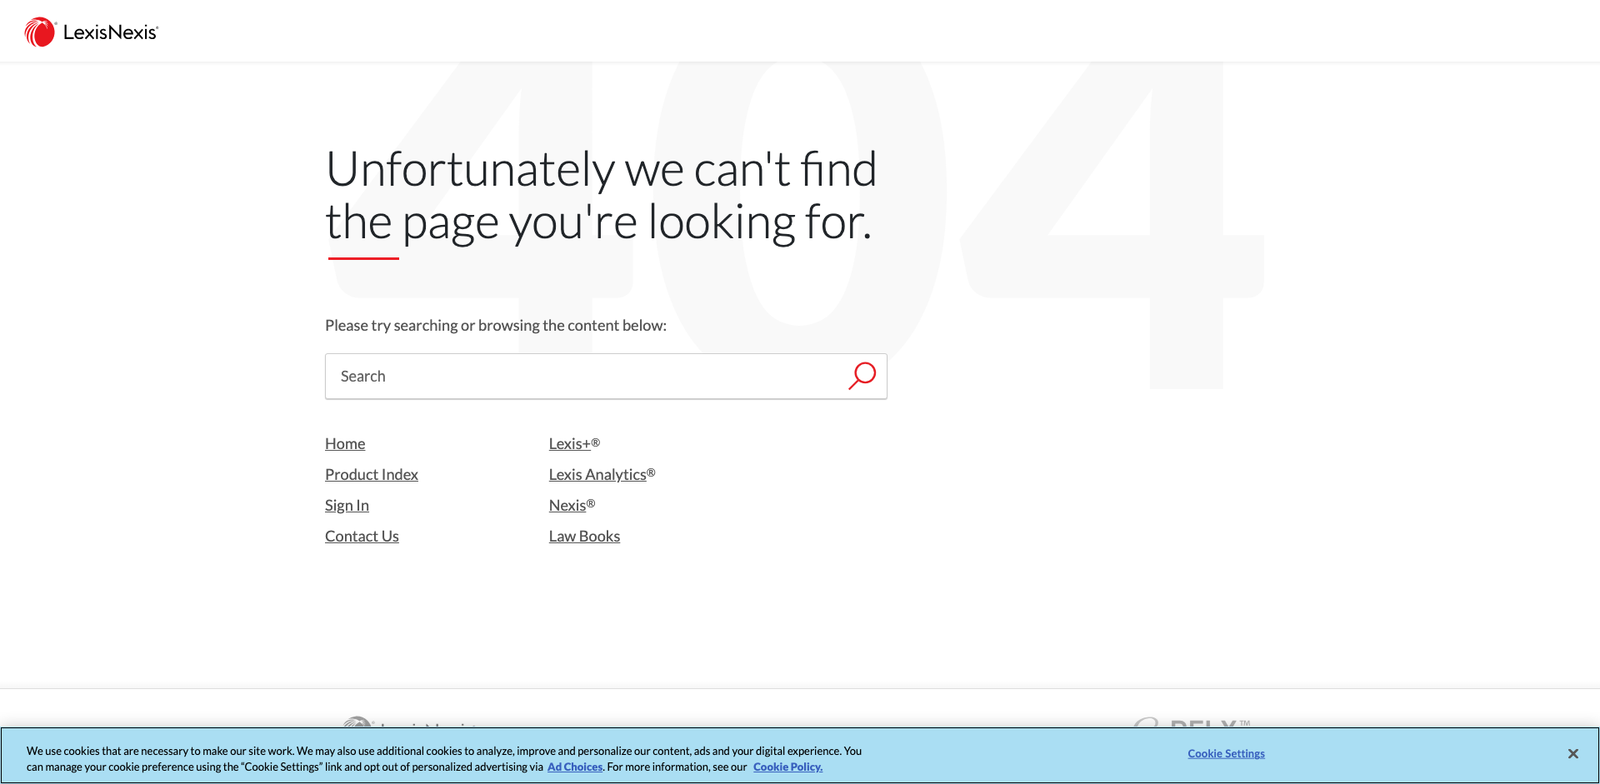Screen dimensions: 1600x784
Task: Dismiss the cookie banner with X
Action: click(x=1572, y=754)
